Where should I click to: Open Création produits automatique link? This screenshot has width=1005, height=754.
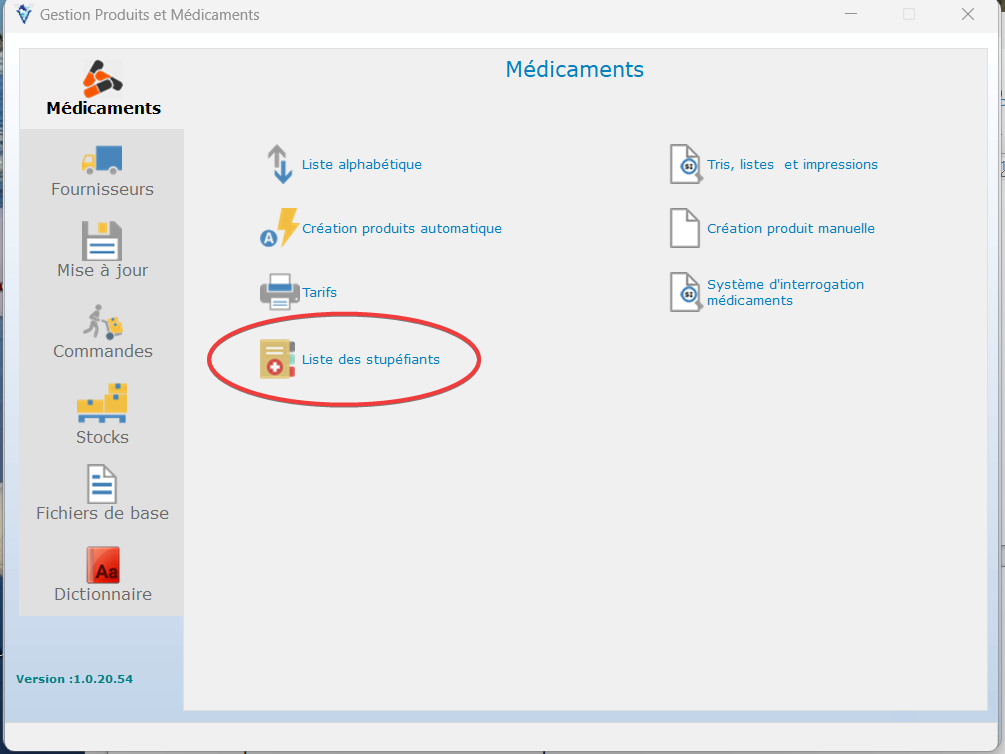tap(402, 229)
